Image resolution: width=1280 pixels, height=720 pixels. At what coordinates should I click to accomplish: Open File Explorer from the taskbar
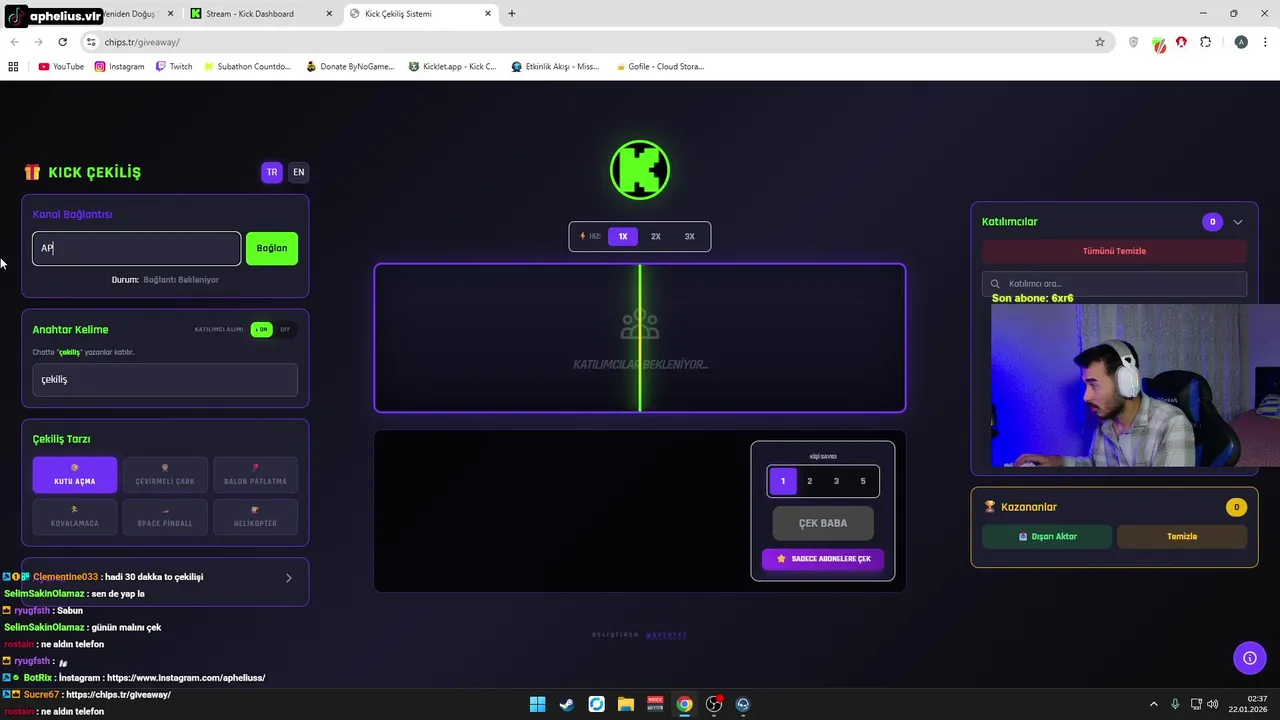point(625,704)
